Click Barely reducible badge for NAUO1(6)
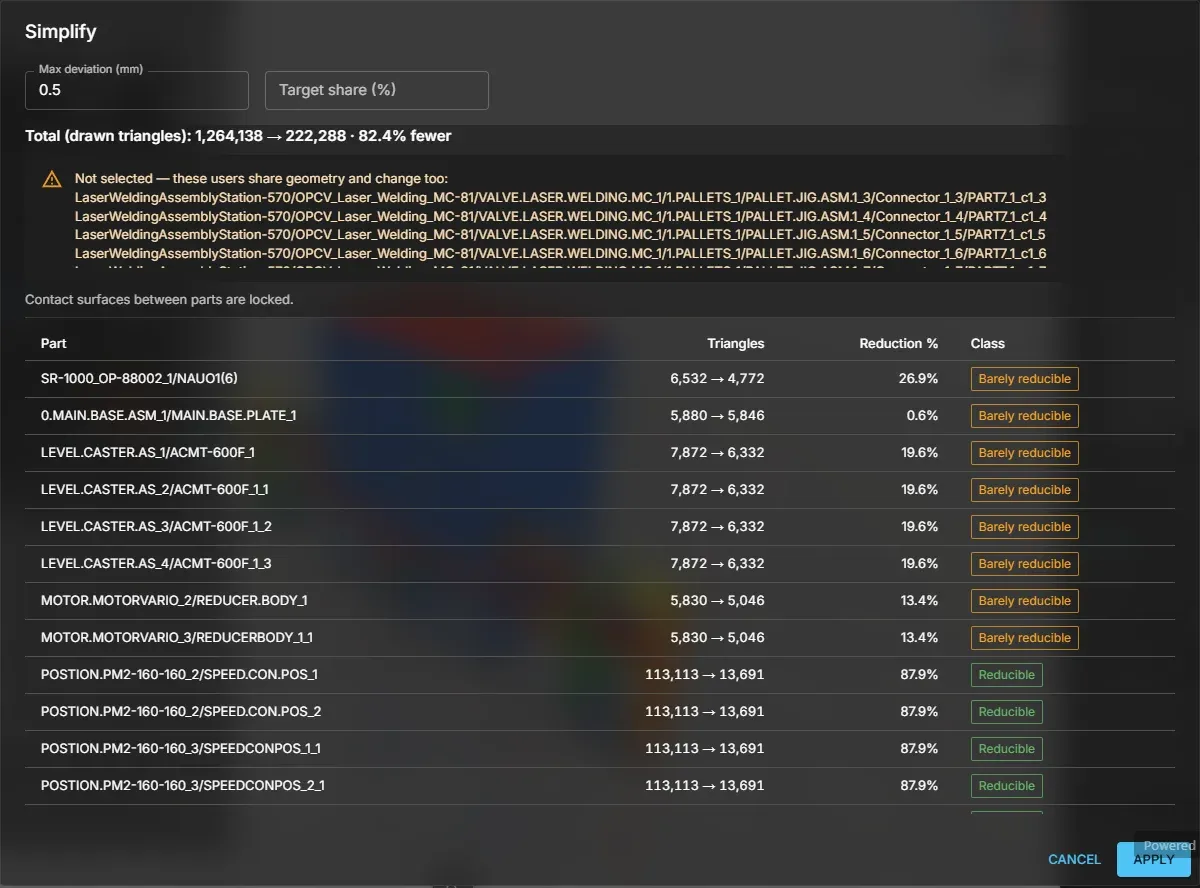Image resolution: width=1200 pixels, height=888 pixels. (1024, 379)
